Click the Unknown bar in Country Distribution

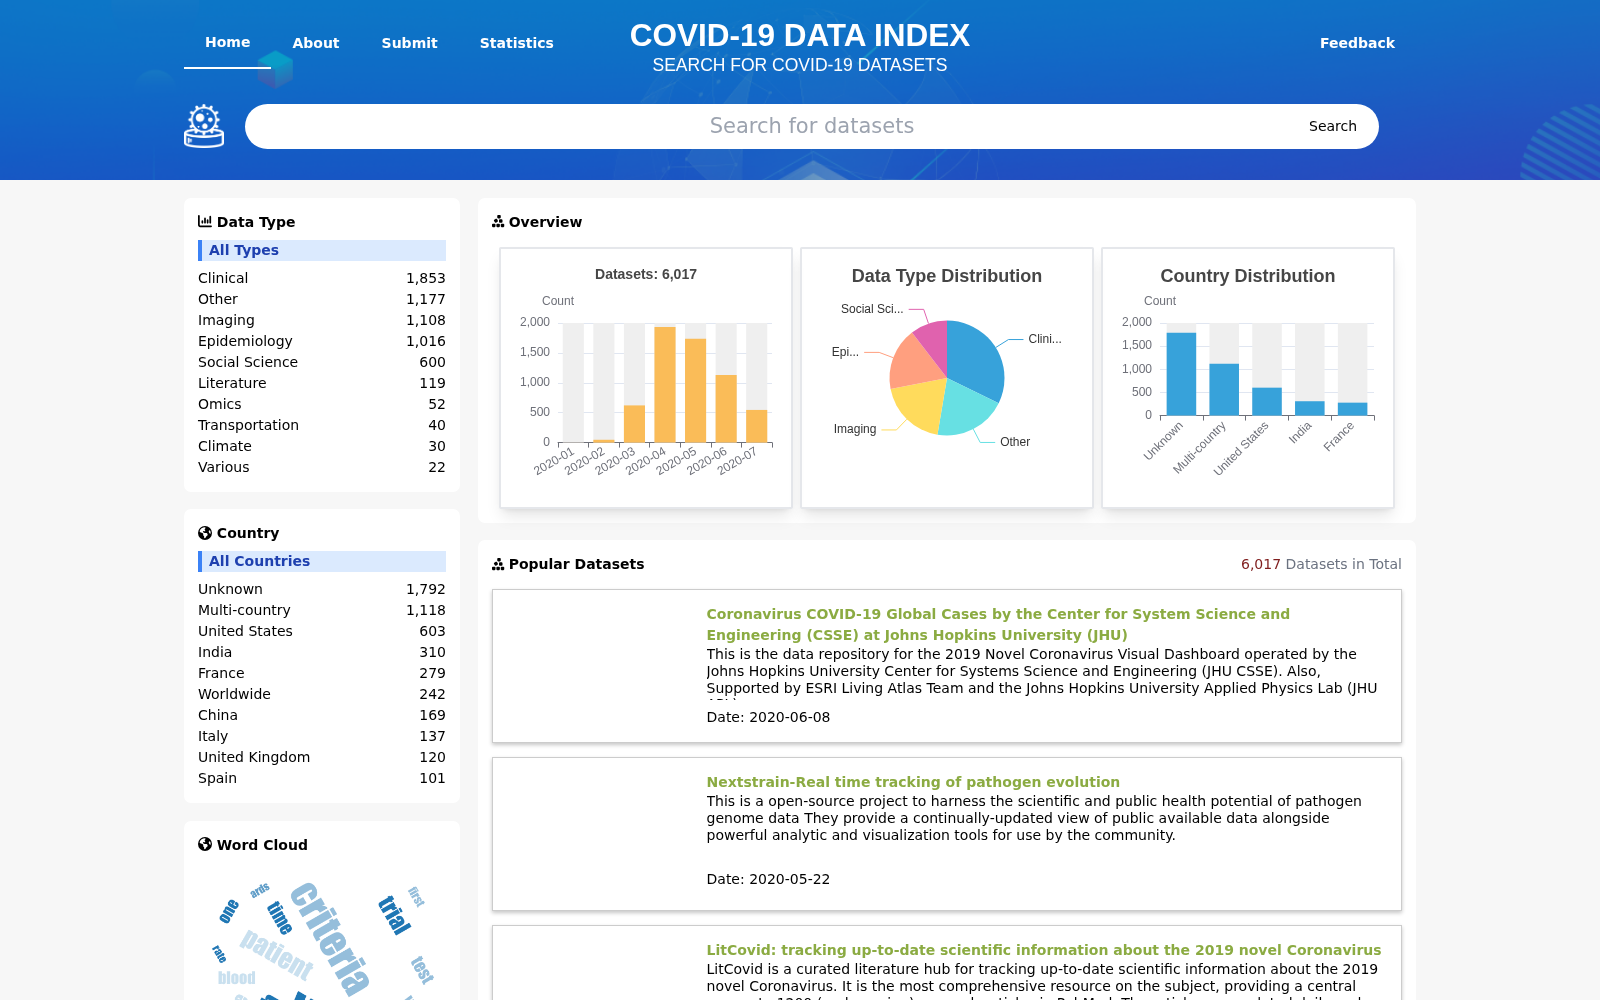[1181, 374]
